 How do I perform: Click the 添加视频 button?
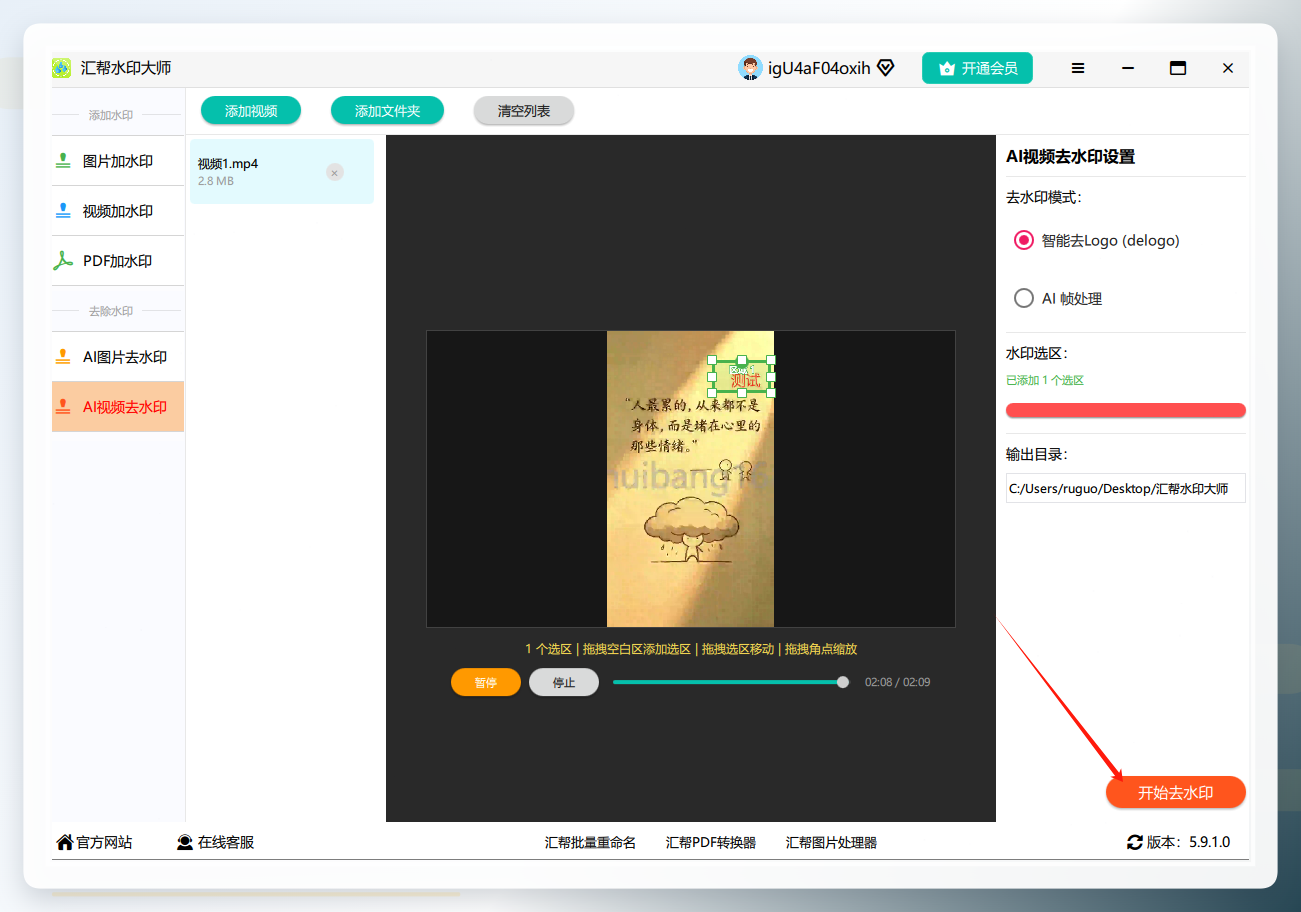click(x=251, y=111)
